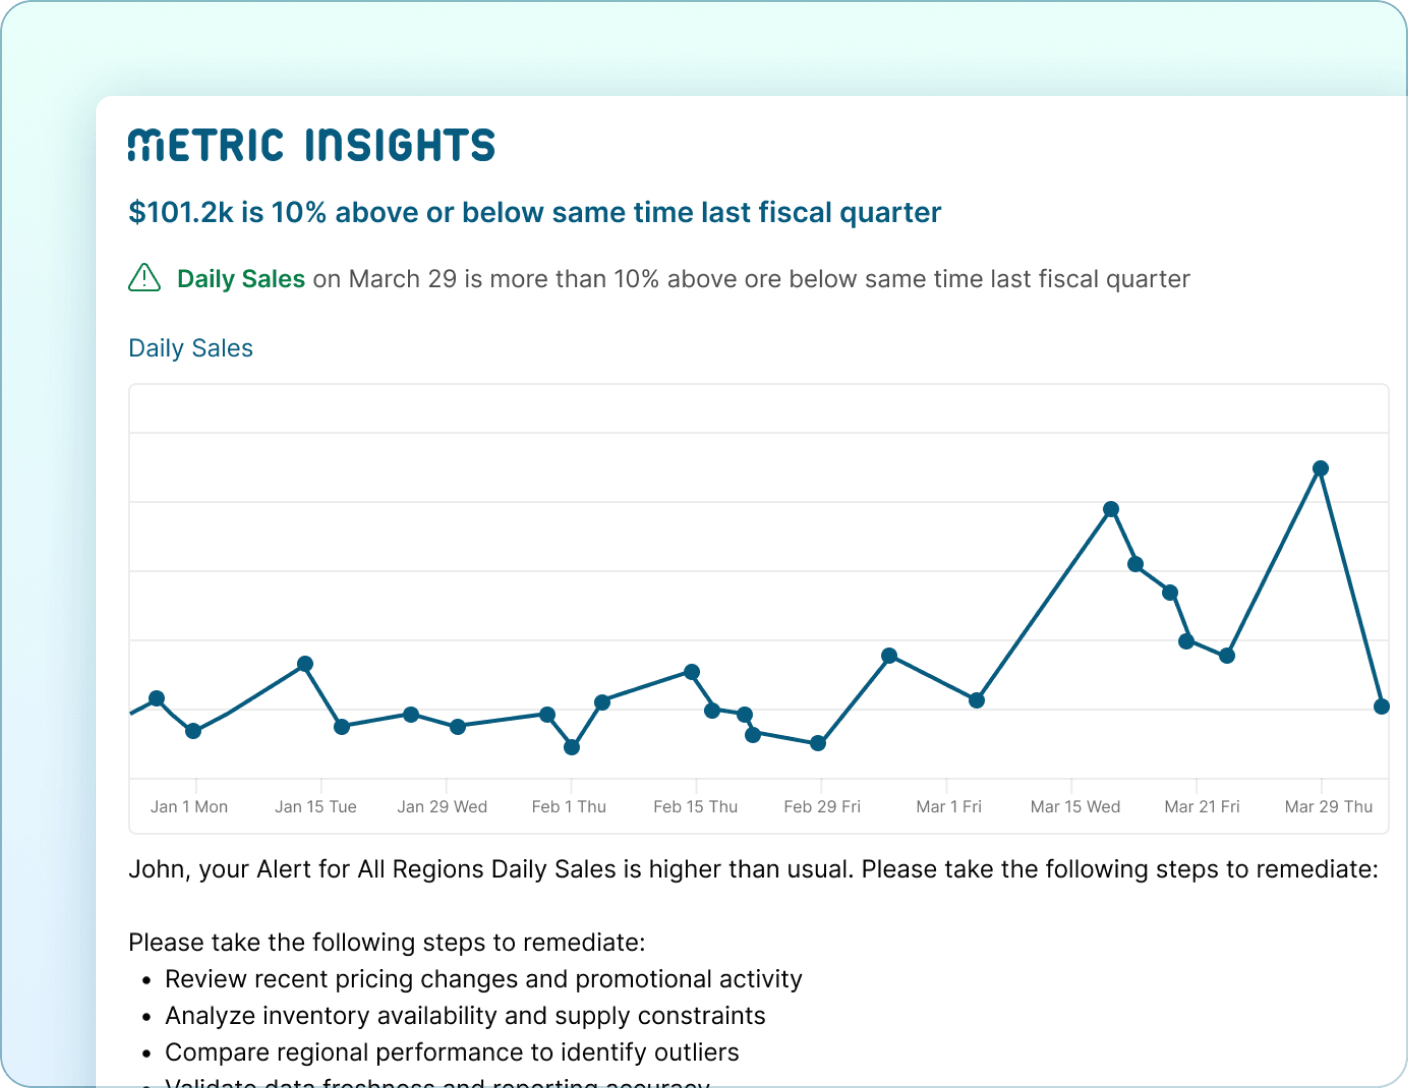The width and height of the screenshot is (1408, 1088).
Task: Open the green Daily Sales metric link
Action: click(240, 279)
